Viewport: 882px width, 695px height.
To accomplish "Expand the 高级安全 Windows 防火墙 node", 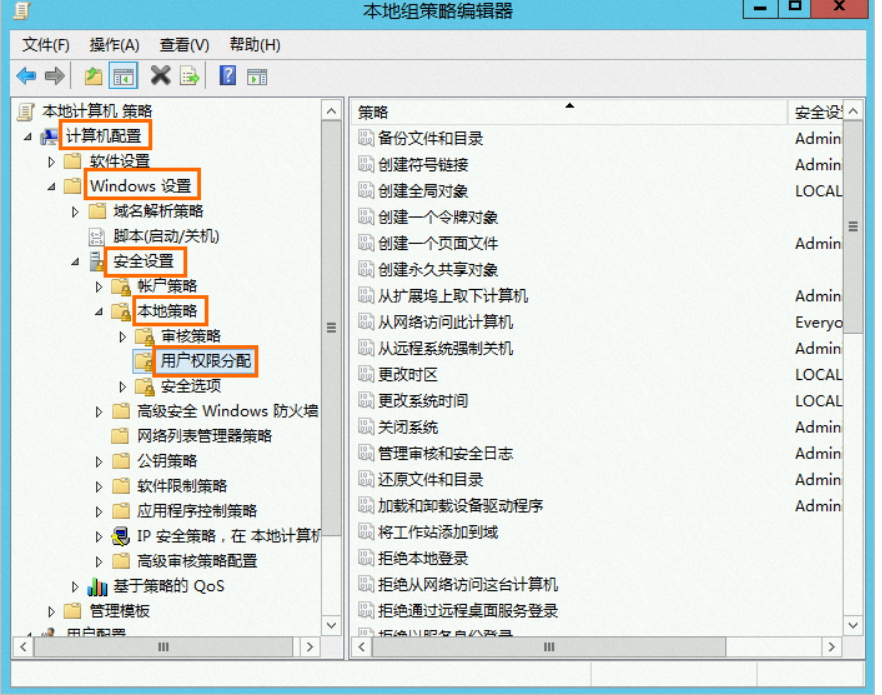I will (99, 411).
